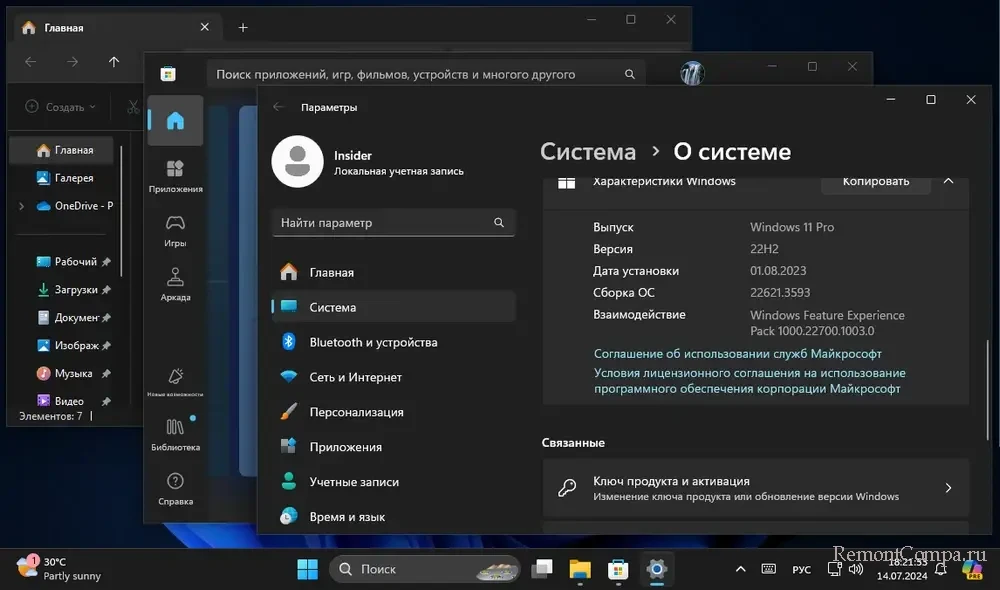Screen dimensions: 1000x590
Task: Collapse Характеристики Windows section
Action: (x=948, y=181)
